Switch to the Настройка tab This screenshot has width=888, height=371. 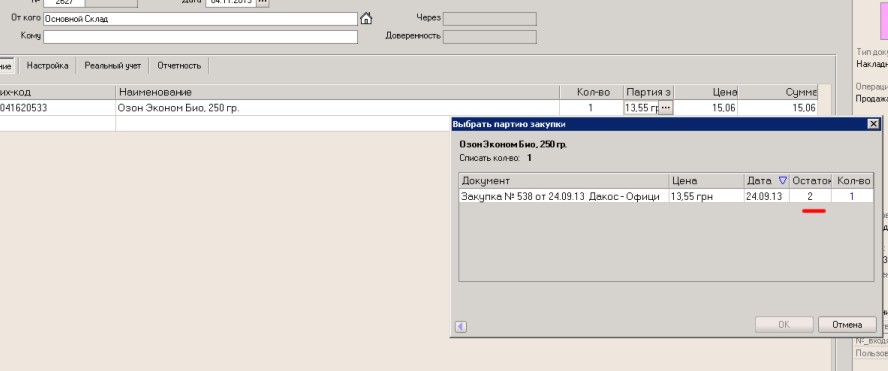48,66
